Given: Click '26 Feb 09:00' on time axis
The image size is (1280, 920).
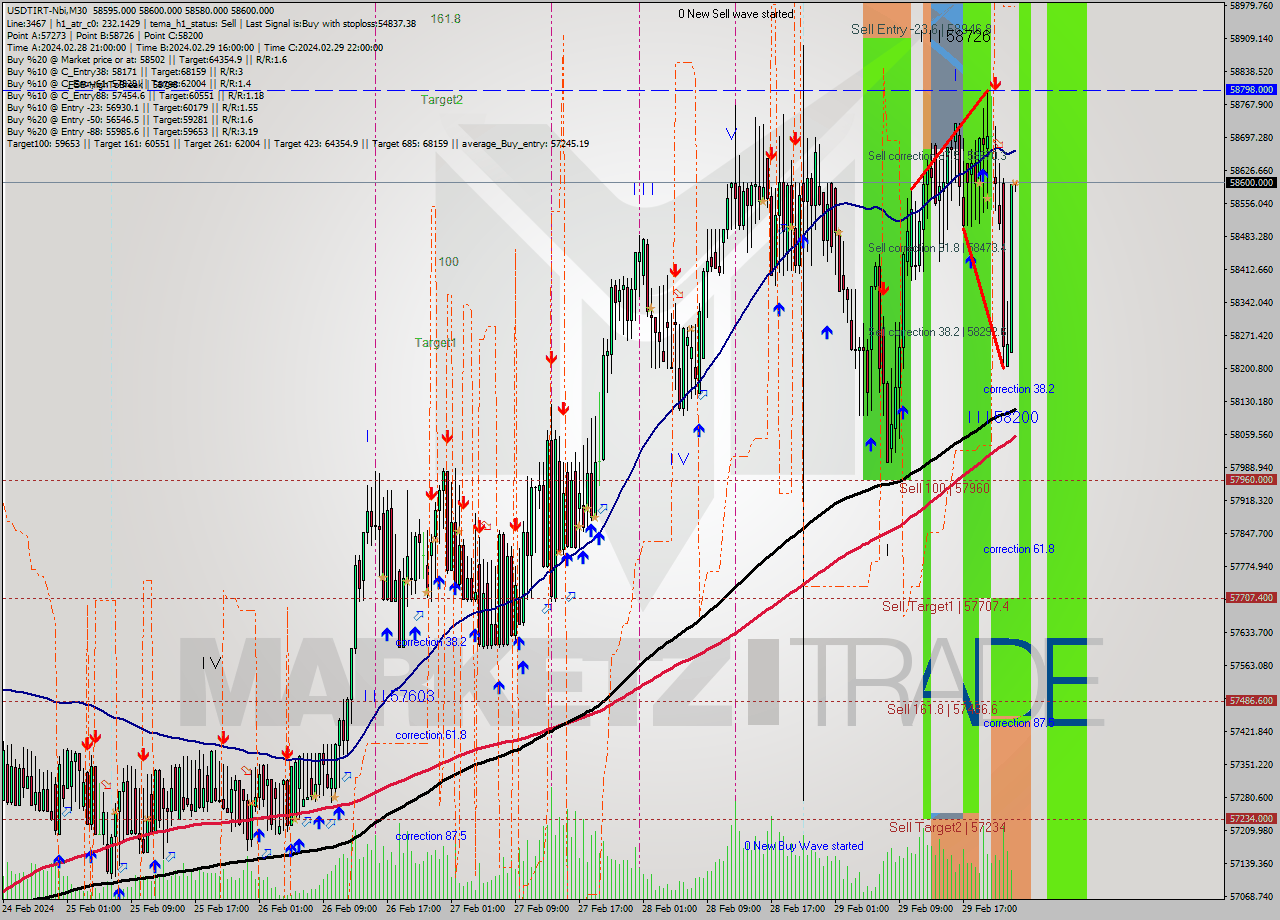Looking at the screenshot, I should point(348,909).
